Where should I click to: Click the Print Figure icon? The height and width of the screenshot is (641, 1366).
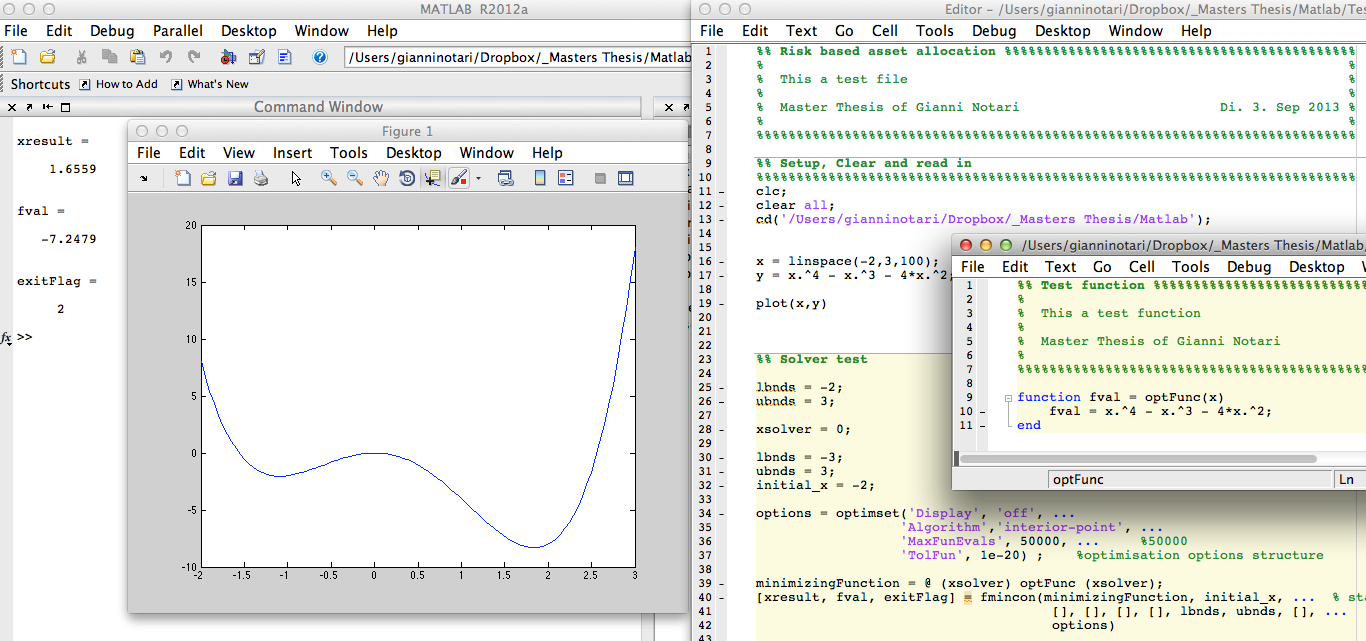[260, 178]
